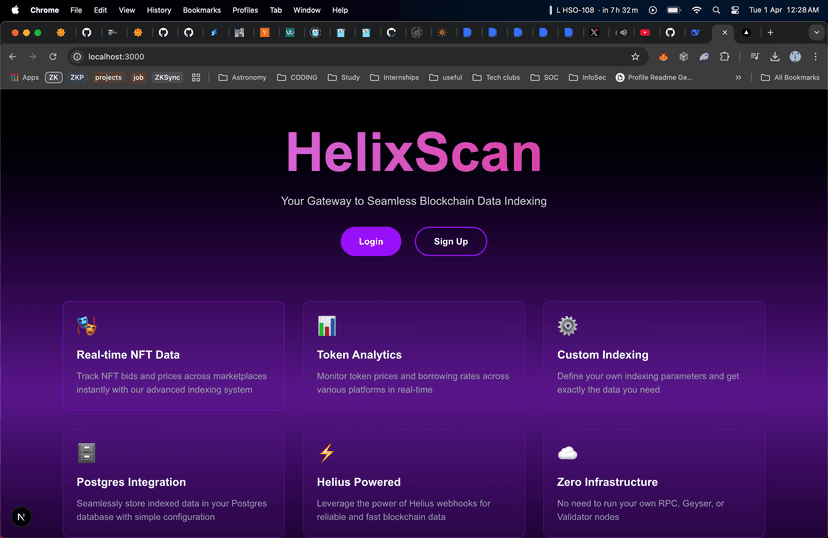The width and height of the screenshot is (828, 538).
Task: Click the Login button
Action: click(371, 241)
